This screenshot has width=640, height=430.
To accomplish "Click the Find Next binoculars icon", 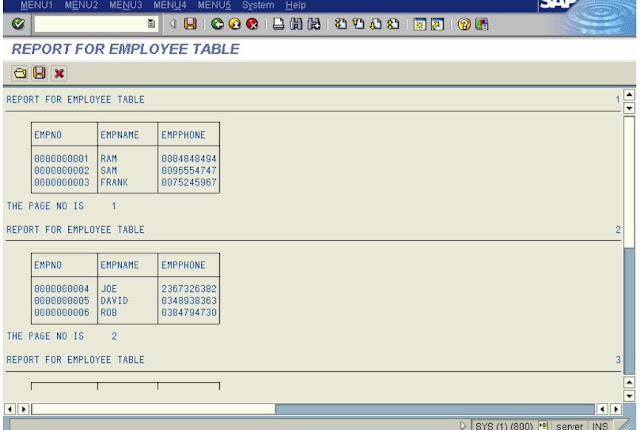I will pyautogui.click(x=314, y=24).
